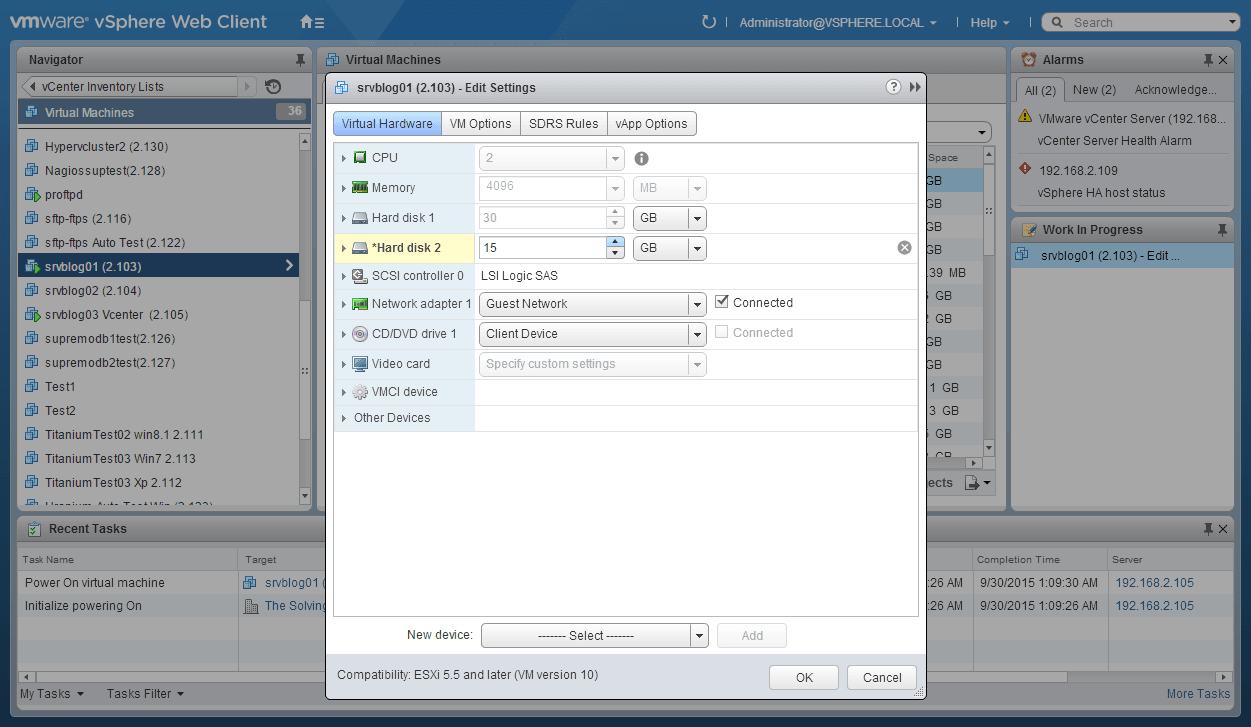Image resolution: width=1251 pixels, height=727 pixels.
Task: Expand the Memory hardware row
Action: coord(344,188)
